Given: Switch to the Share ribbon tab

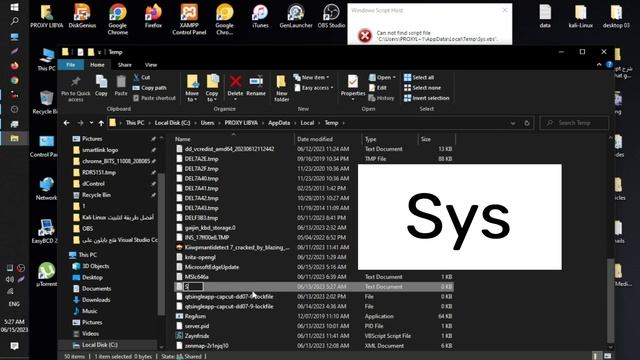Looking at the screenshot, I should coord(124,65).
